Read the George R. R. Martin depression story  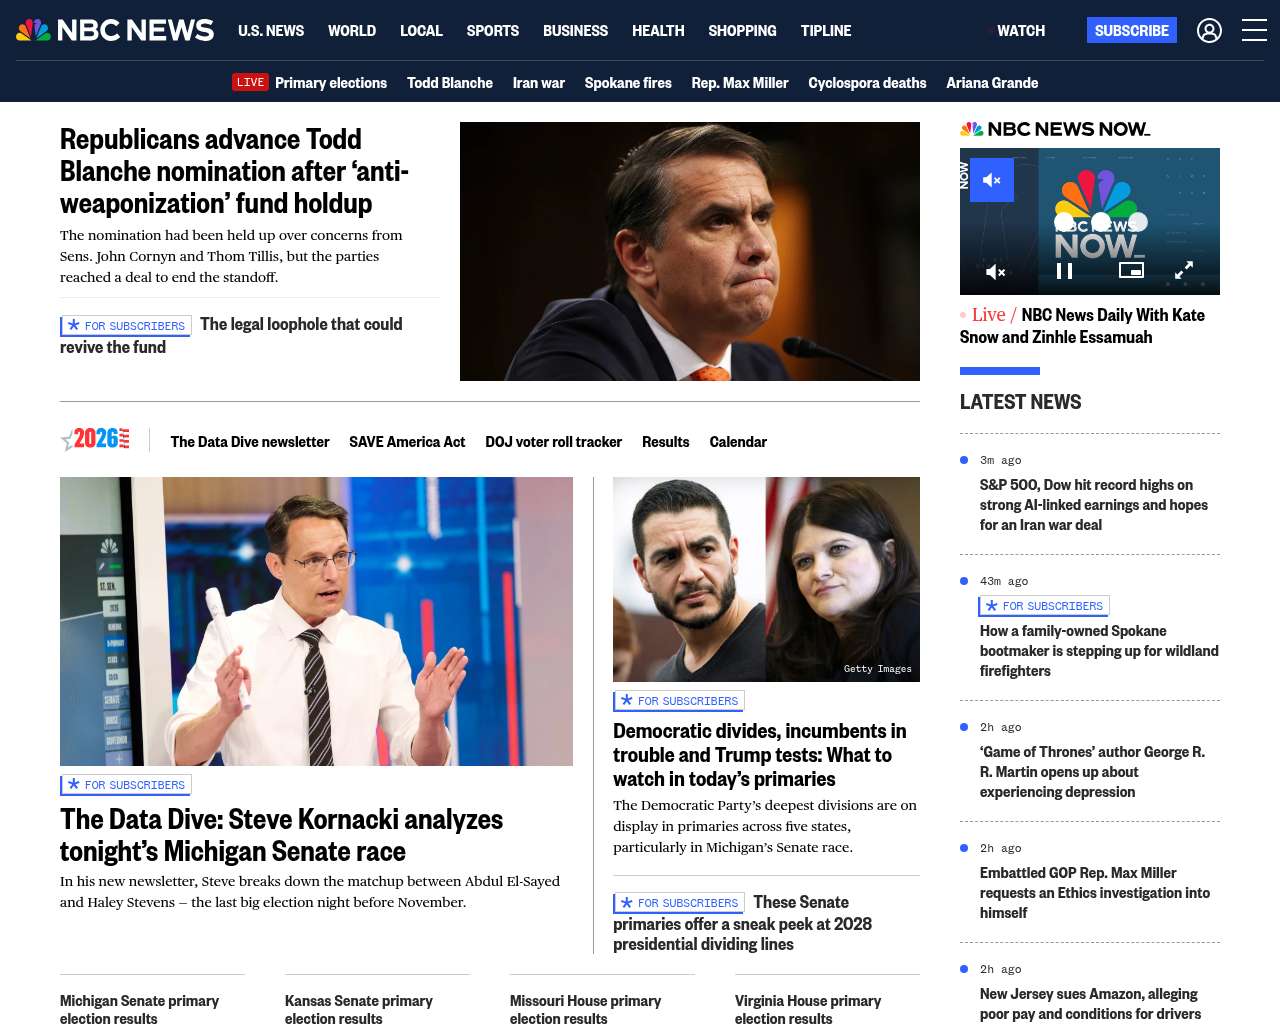pyautogui.click(x=1092, y=772)
